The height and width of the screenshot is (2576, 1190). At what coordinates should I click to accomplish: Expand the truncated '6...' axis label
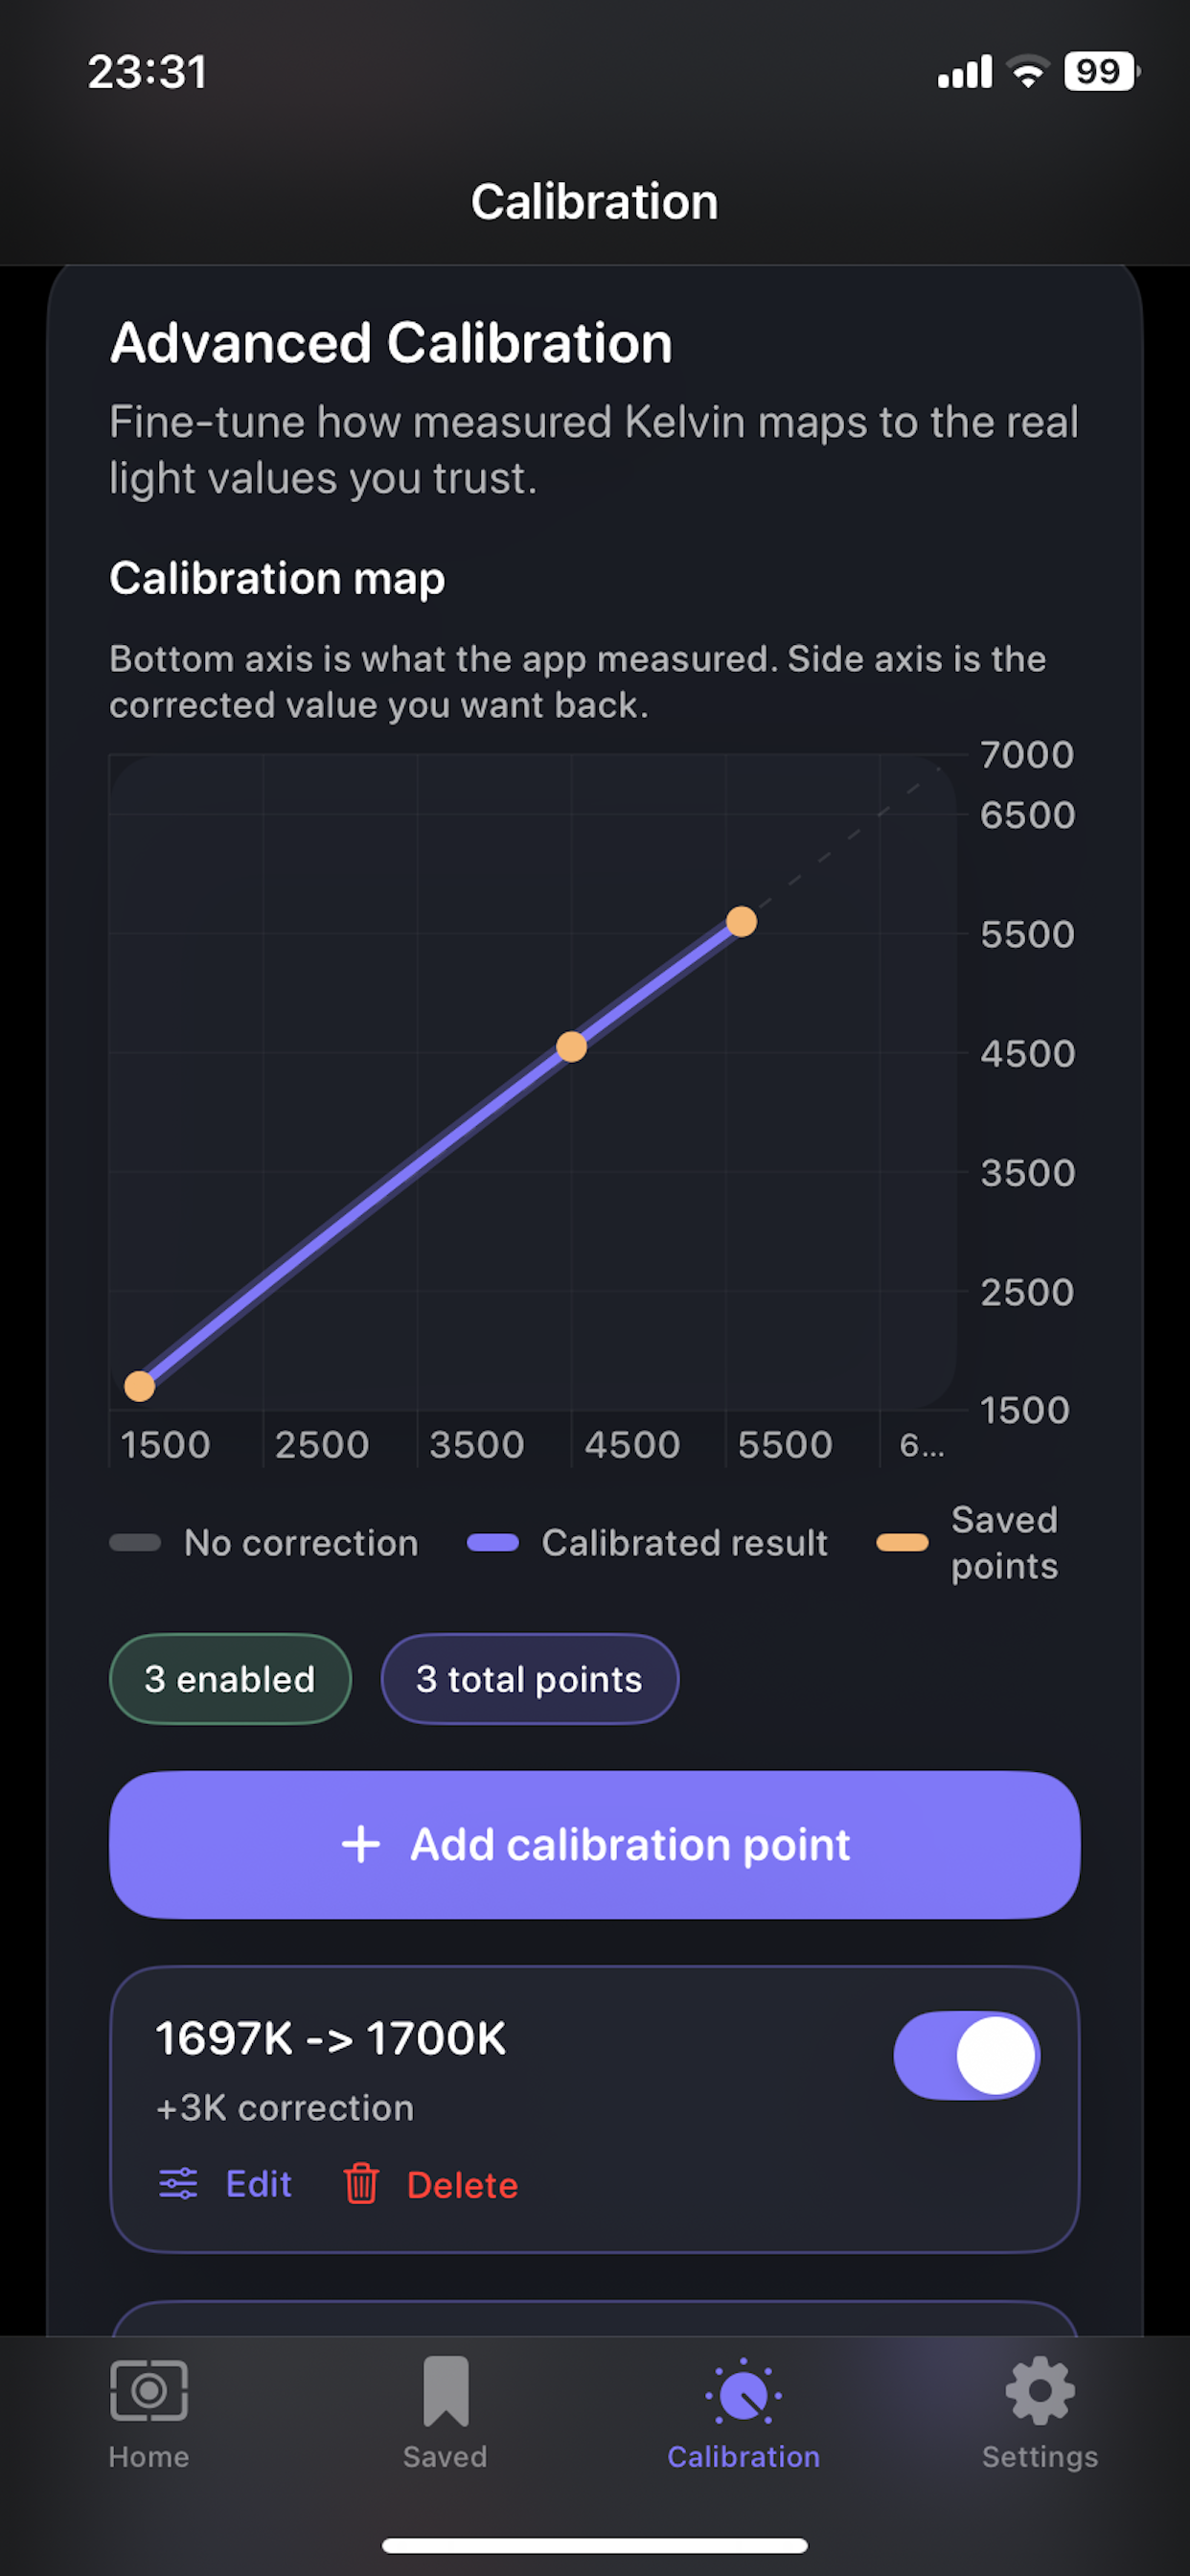[x=921, y=1444]
